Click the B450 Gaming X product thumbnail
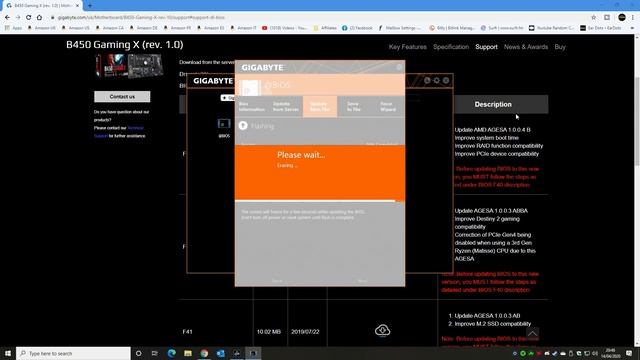This screenshot has height=360, width=640. click(129, 65)
